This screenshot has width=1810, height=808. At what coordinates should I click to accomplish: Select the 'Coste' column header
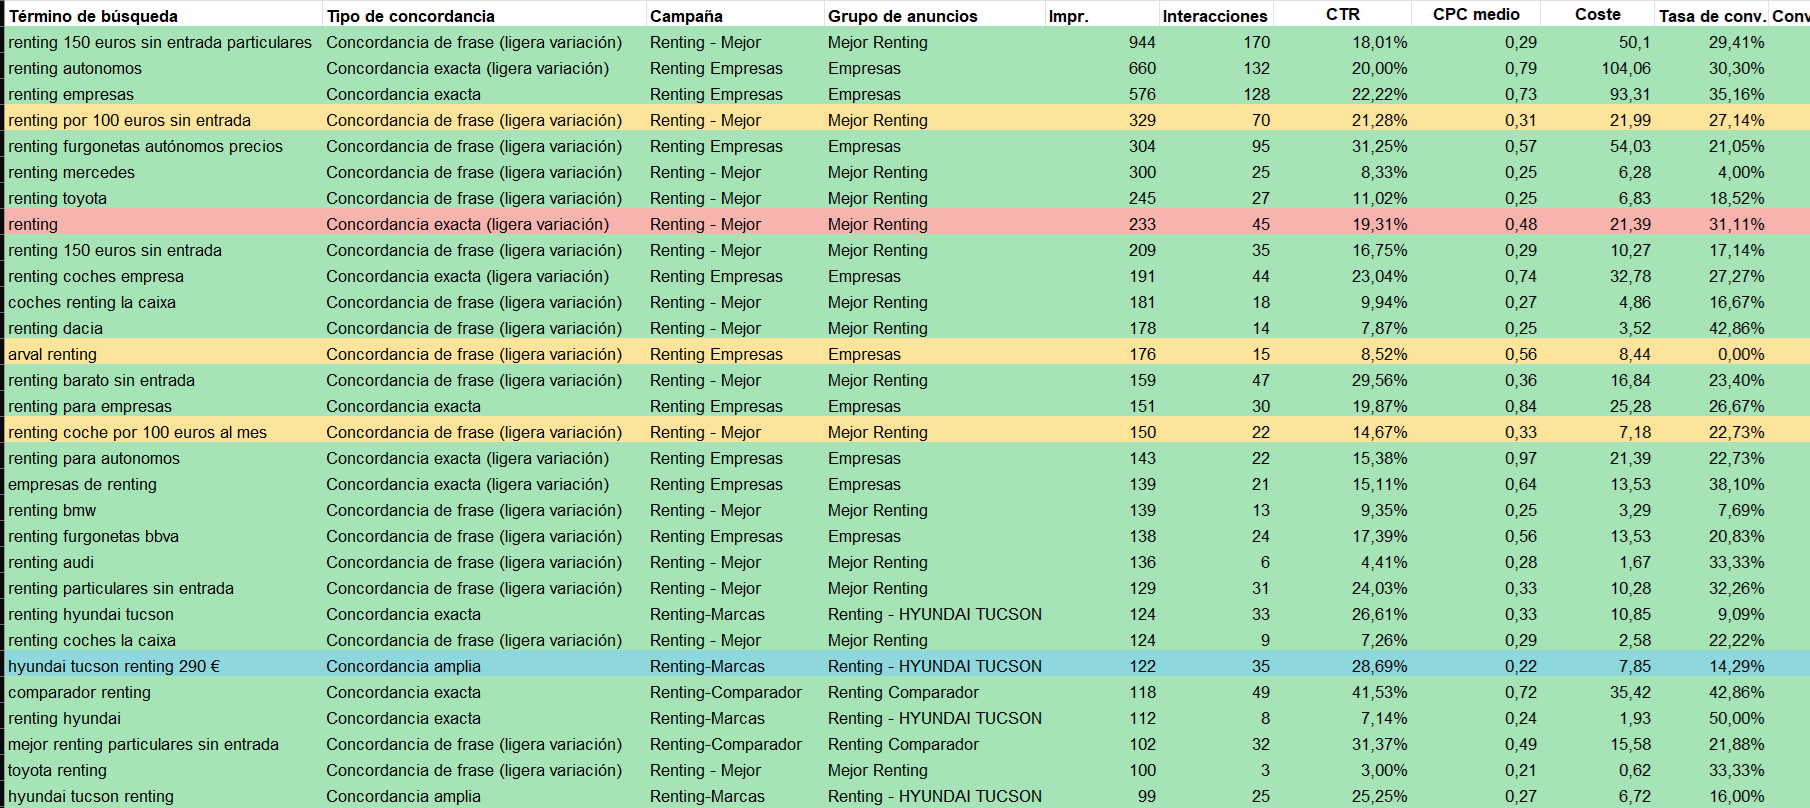pos(1598,14)
